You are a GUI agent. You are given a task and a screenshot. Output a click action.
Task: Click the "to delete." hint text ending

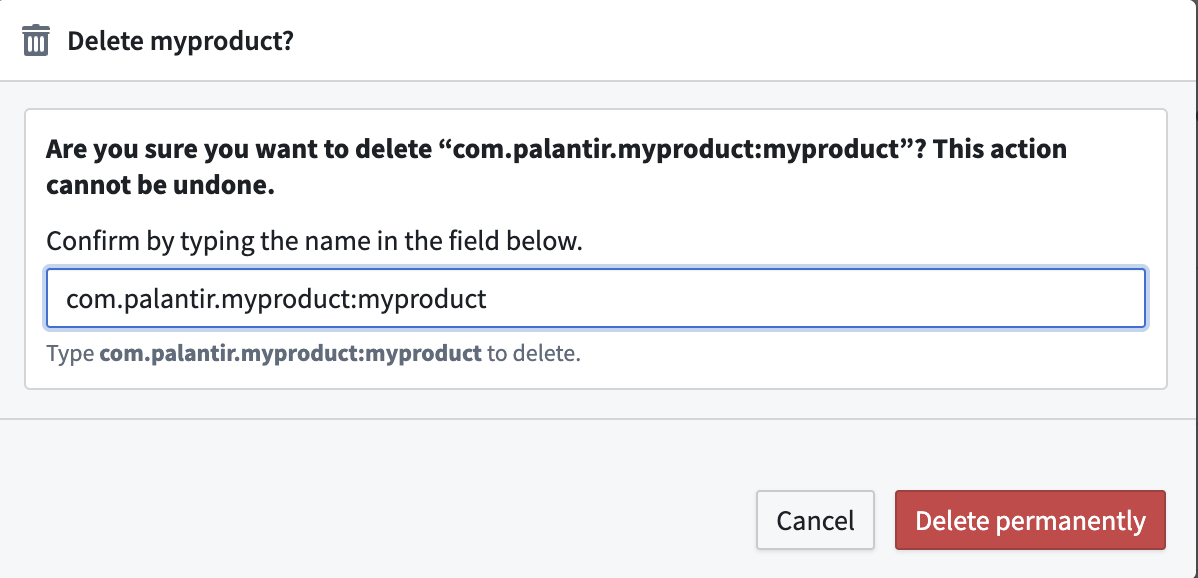click(x=534, y=353)
